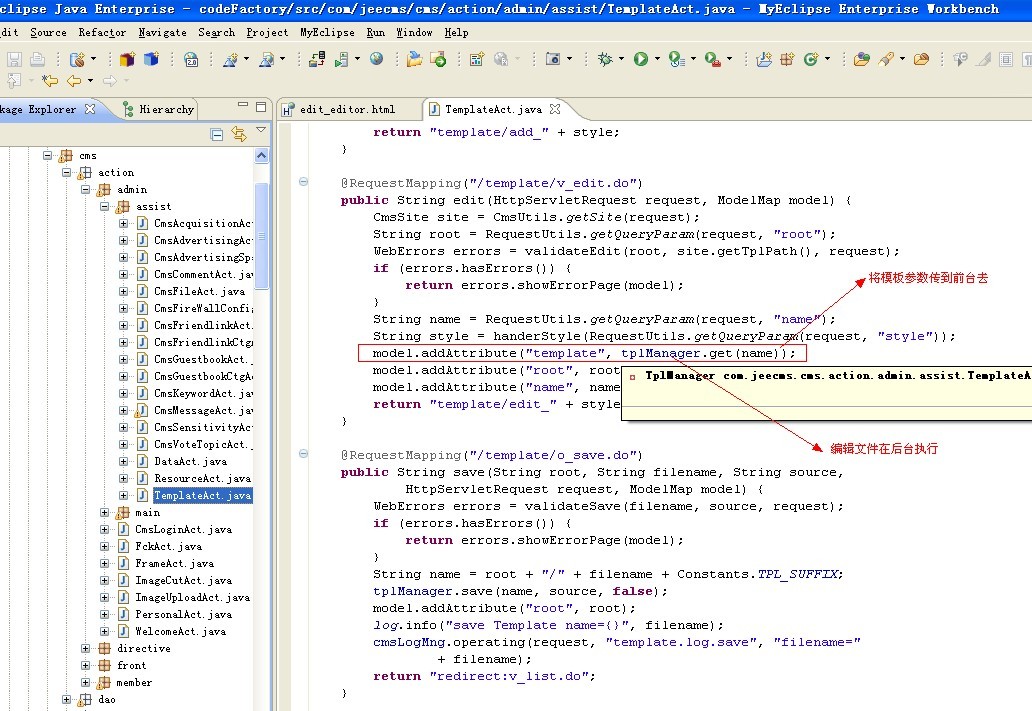This screenshot has height=711, width=1032.
Task: Collapse the save method code fold marker
Action: tap(303, 455)
